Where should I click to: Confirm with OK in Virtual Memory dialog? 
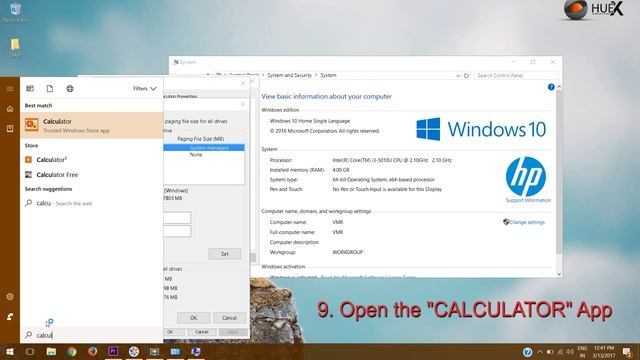point(193,318)
